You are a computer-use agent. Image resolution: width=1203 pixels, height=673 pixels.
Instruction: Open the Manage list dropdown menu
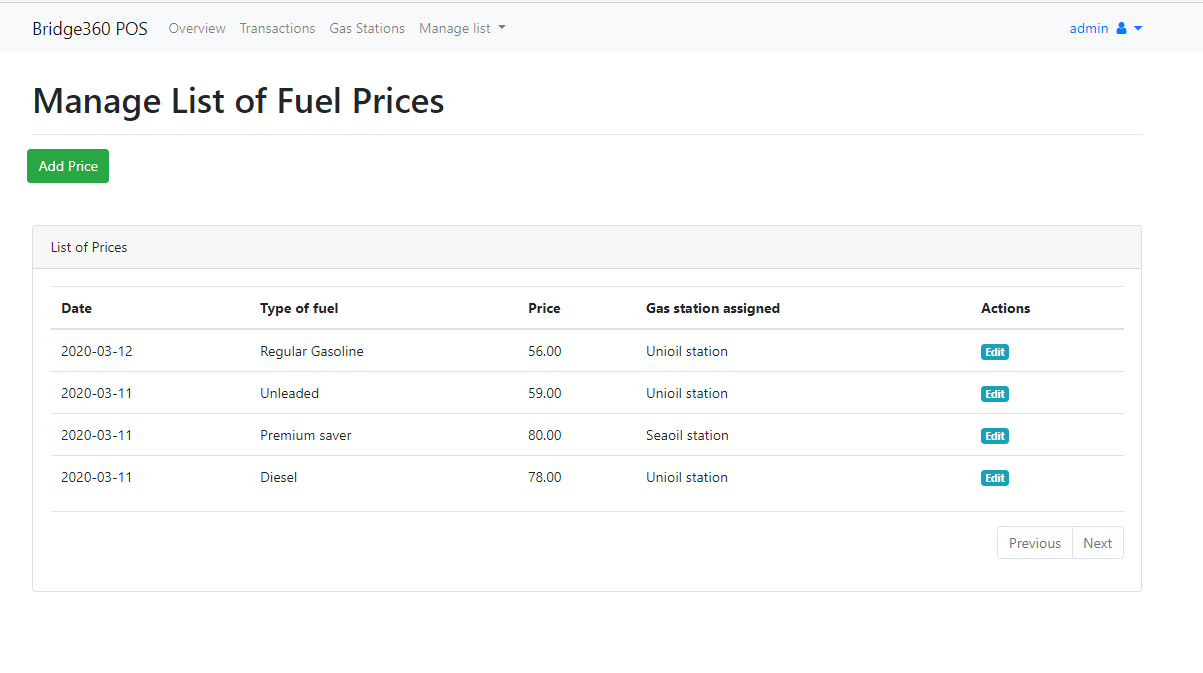tap(462, 28)
